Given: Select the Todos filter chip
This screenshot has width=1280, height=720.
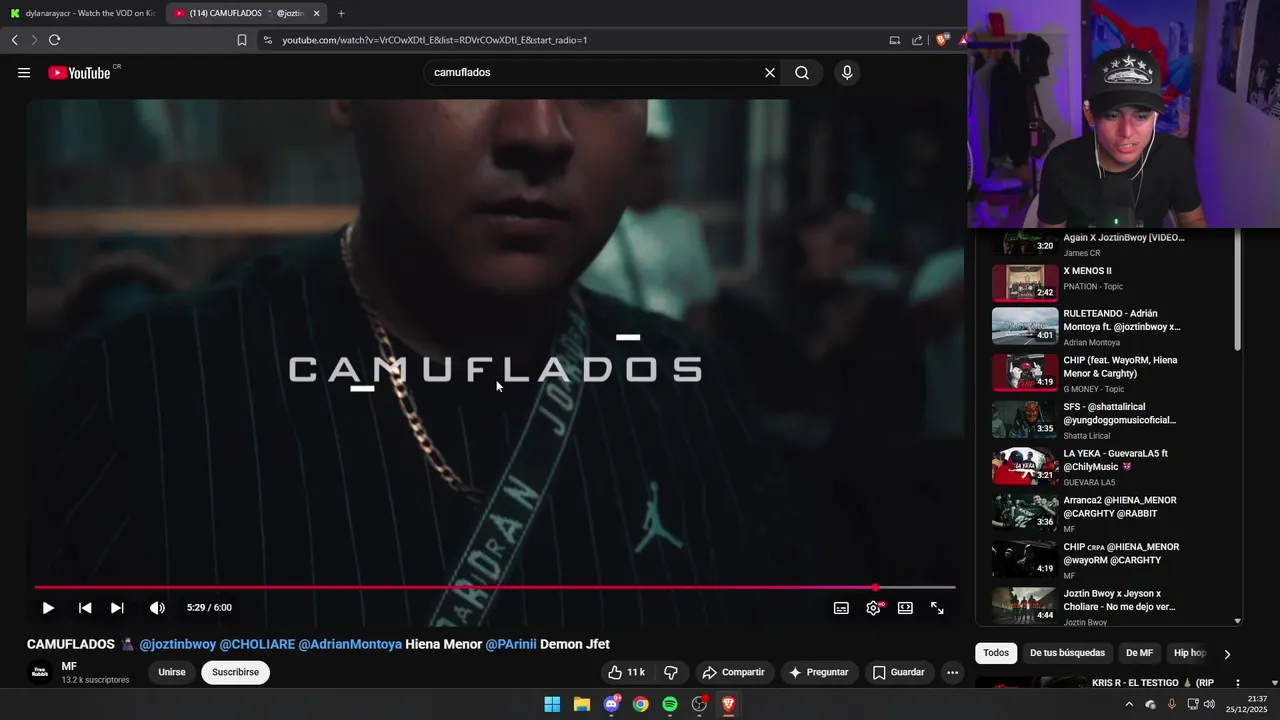Looking at the screenshot, I should [996, 653].
